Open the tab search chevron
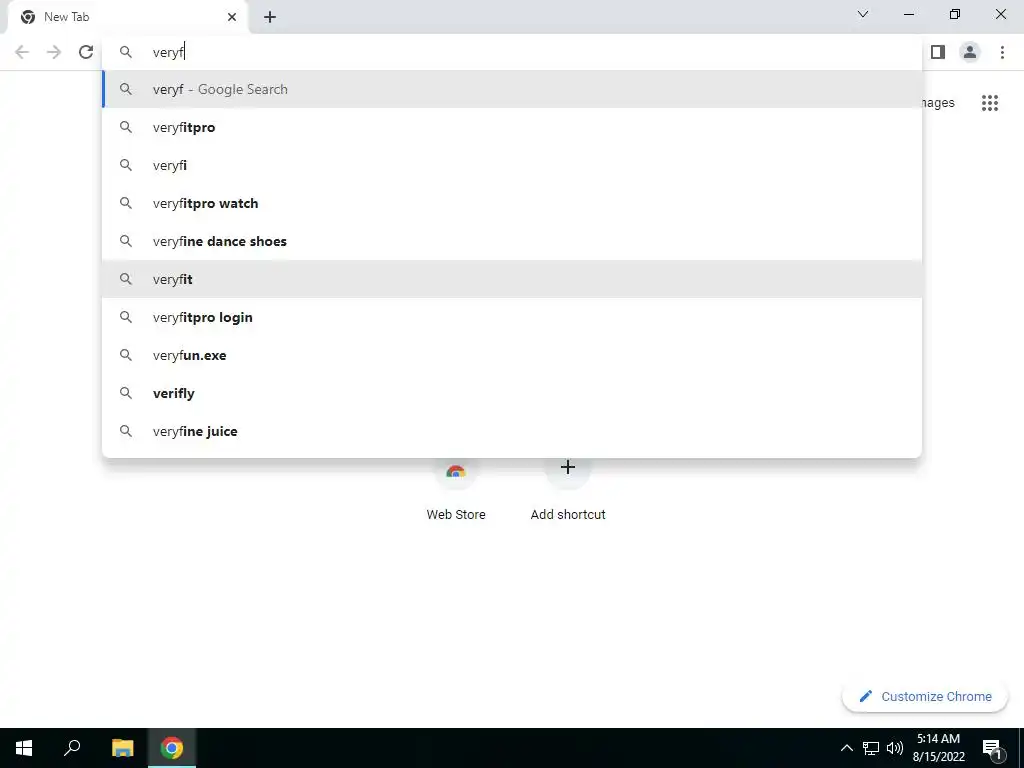1024x768 pixels. 863,14
